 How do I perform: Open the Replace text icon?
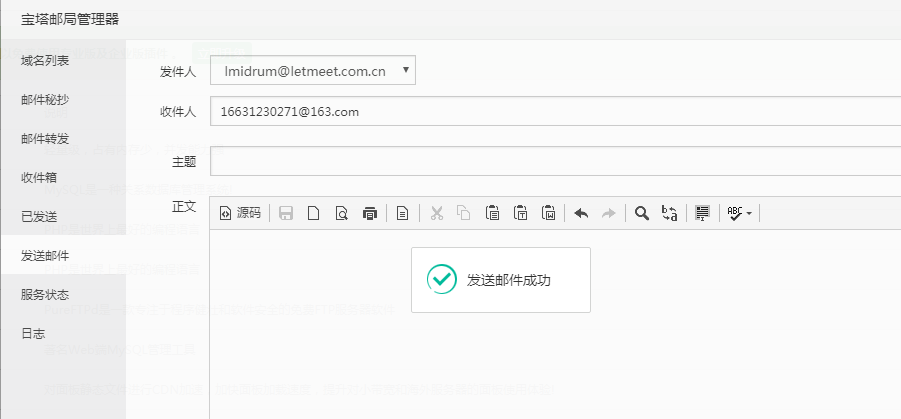pos(669,213)
